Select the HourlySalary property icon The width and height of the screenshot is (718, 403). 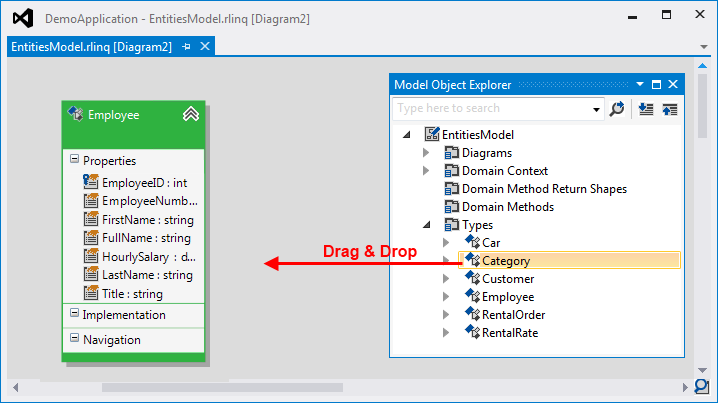click(x=91, y=256)
